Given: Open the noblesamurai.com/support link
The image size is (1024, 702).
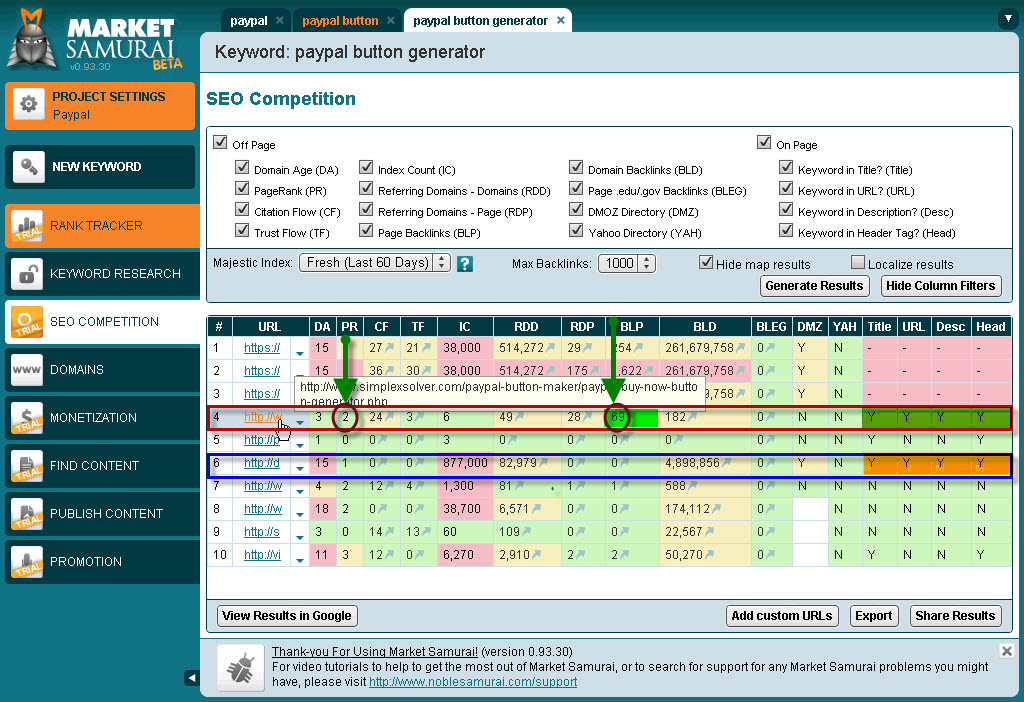Looking at the screenshot, I should pyautogui.click(x=473, y=682).
